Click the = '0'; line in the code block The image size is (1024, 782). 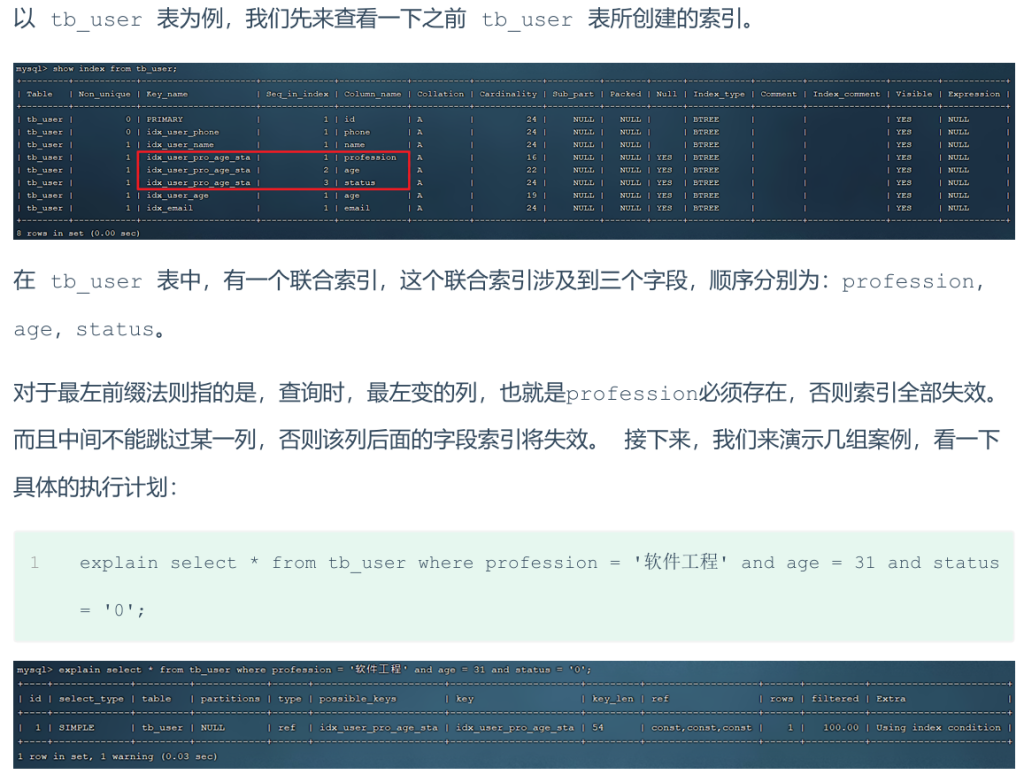112,610
